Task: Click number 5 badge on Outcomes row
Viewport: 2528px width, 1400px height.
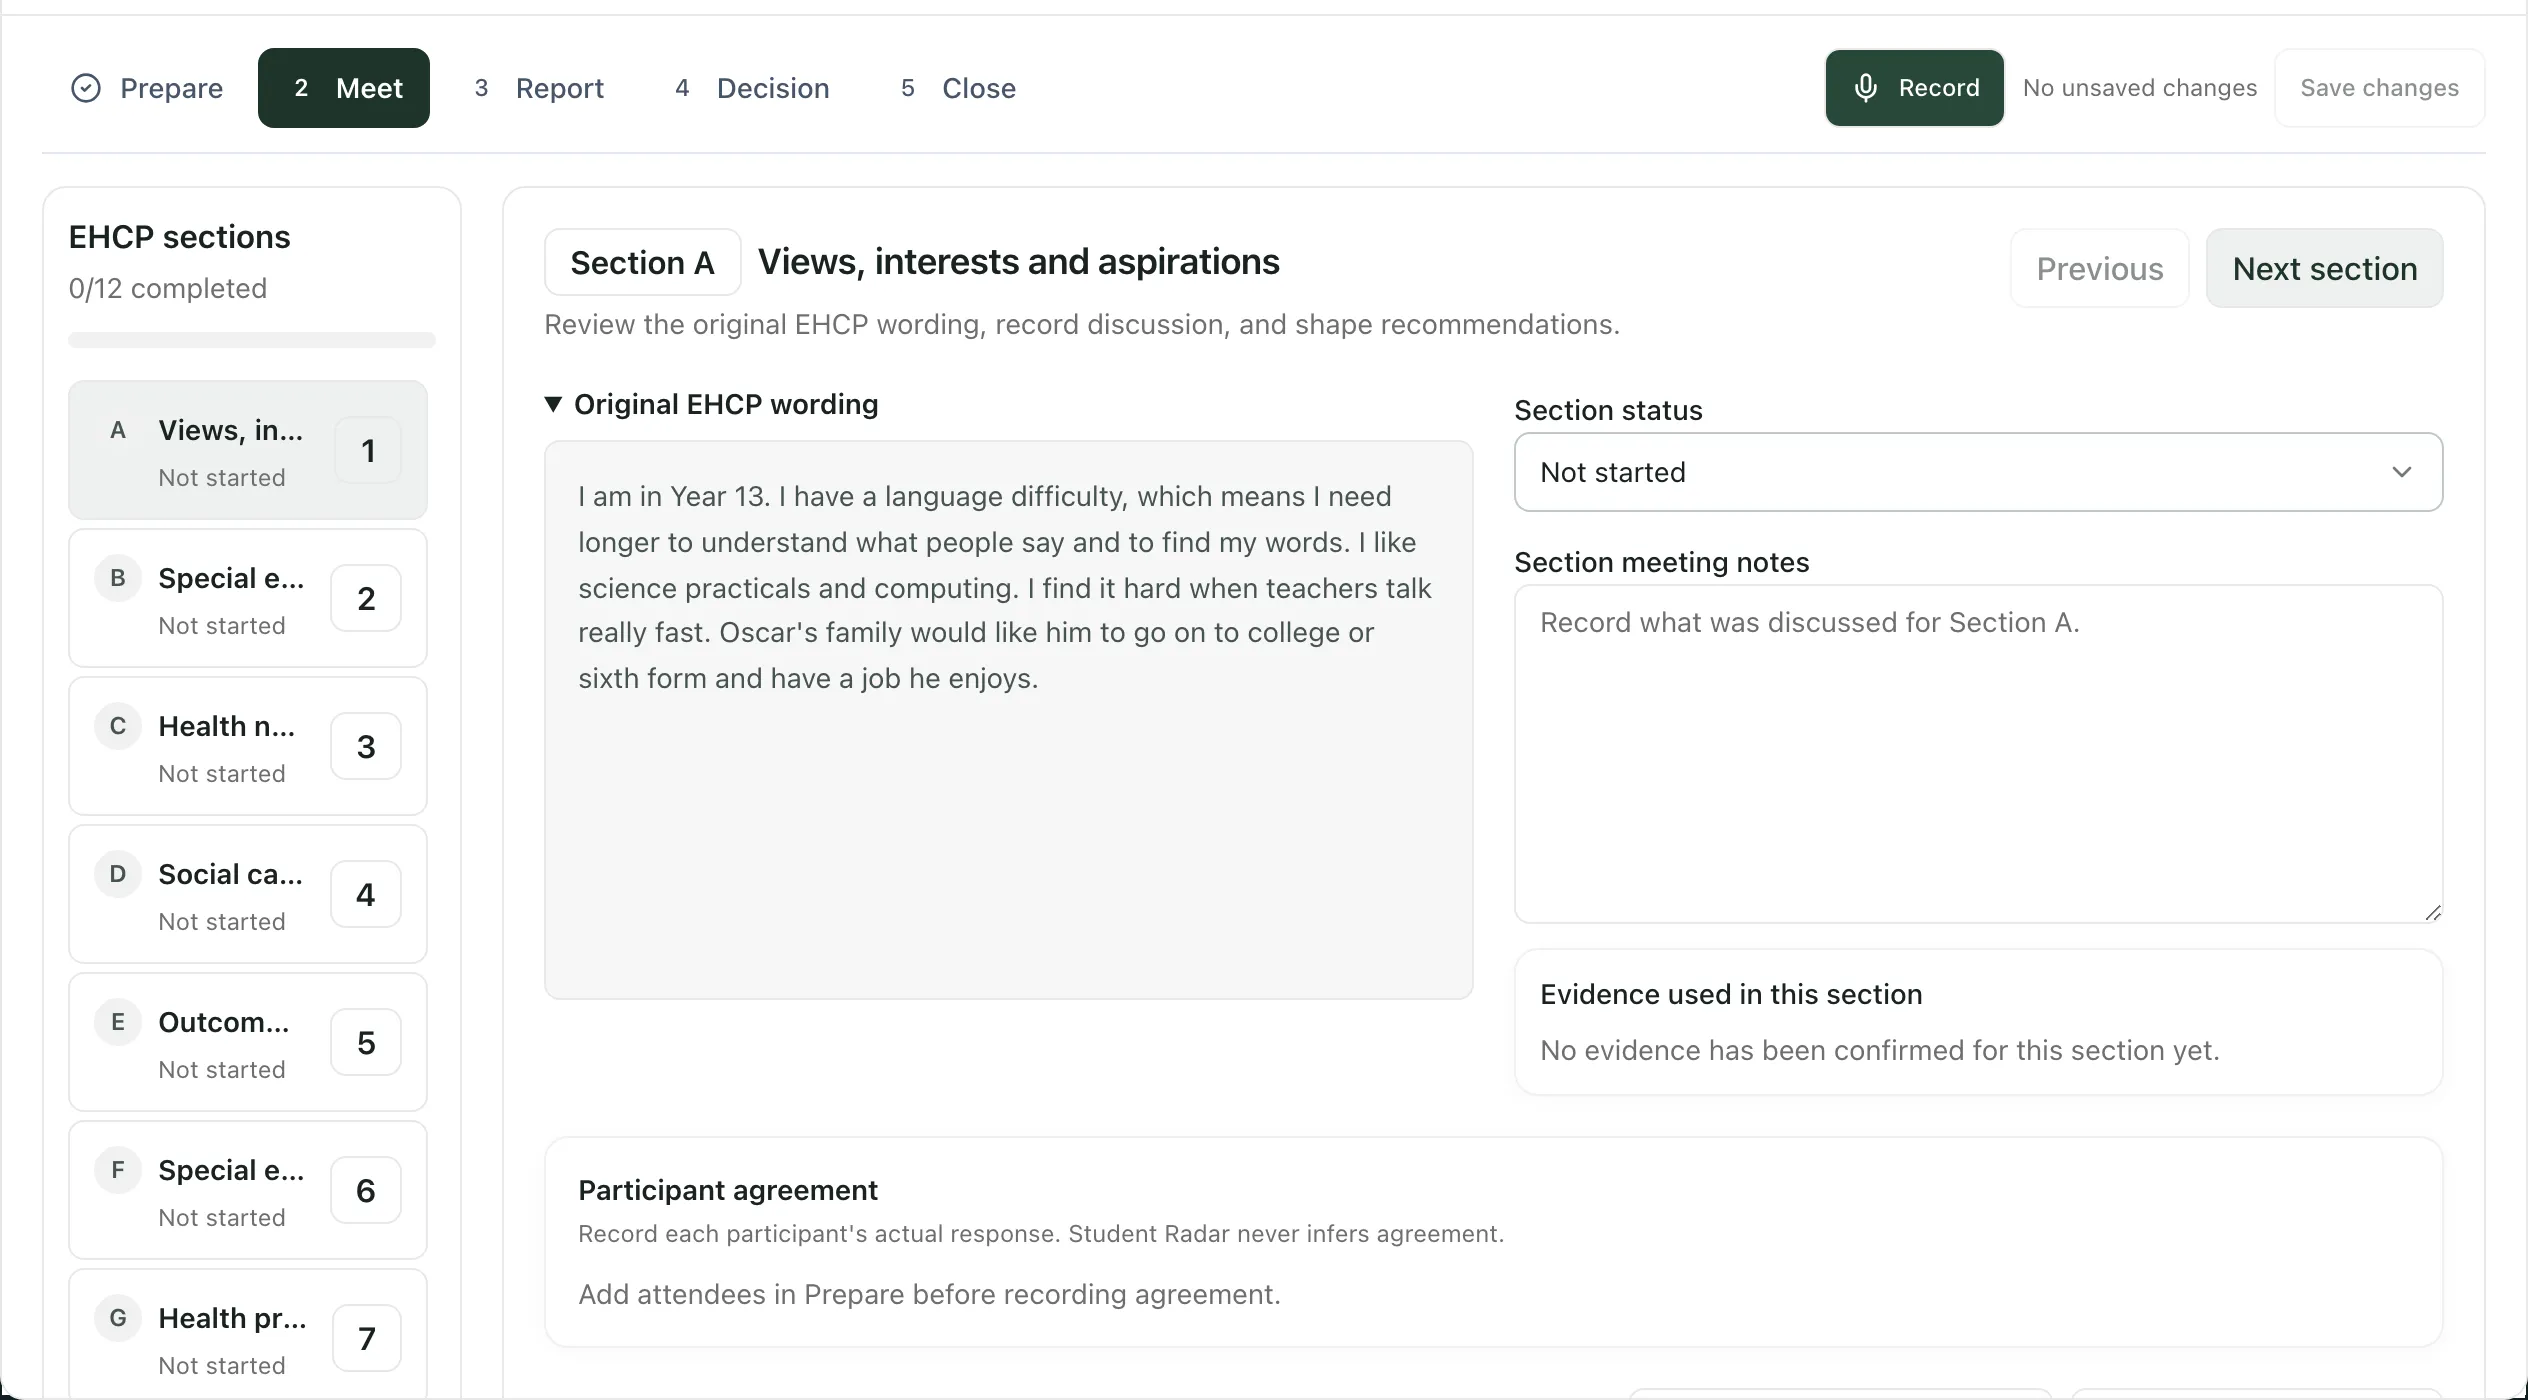Action: point(366,1042)
